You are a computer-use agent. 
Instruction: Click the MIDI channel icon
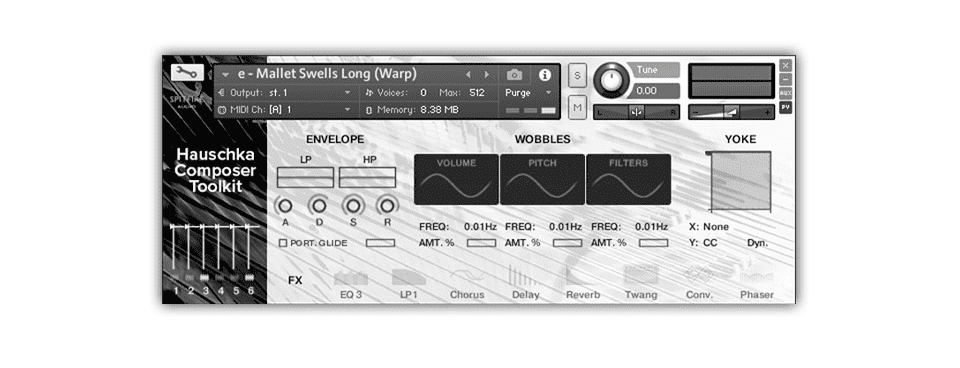(x=222, y=110)
